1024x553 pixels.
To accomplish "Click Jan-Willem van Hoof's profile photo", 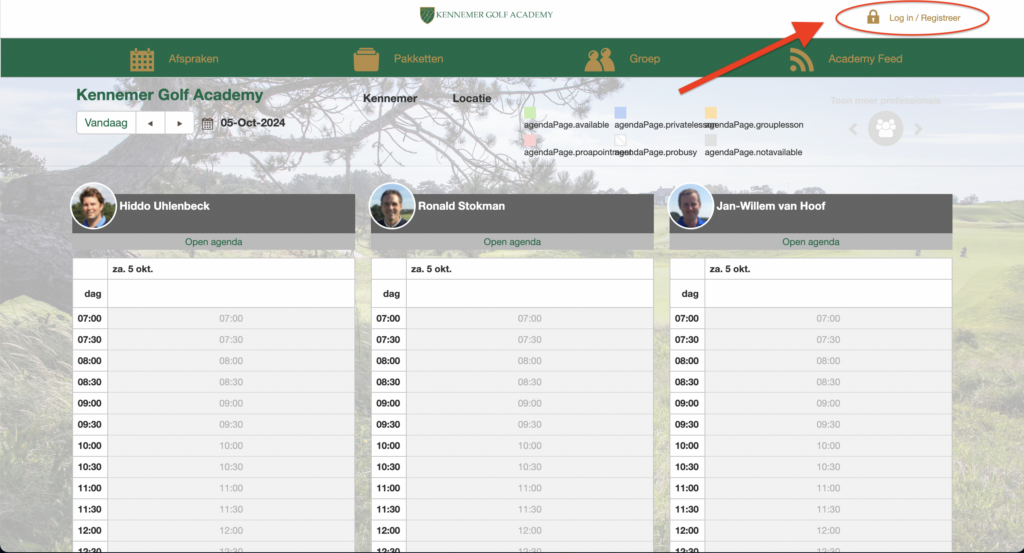I will pyautogui.click(x=690, y=206).
